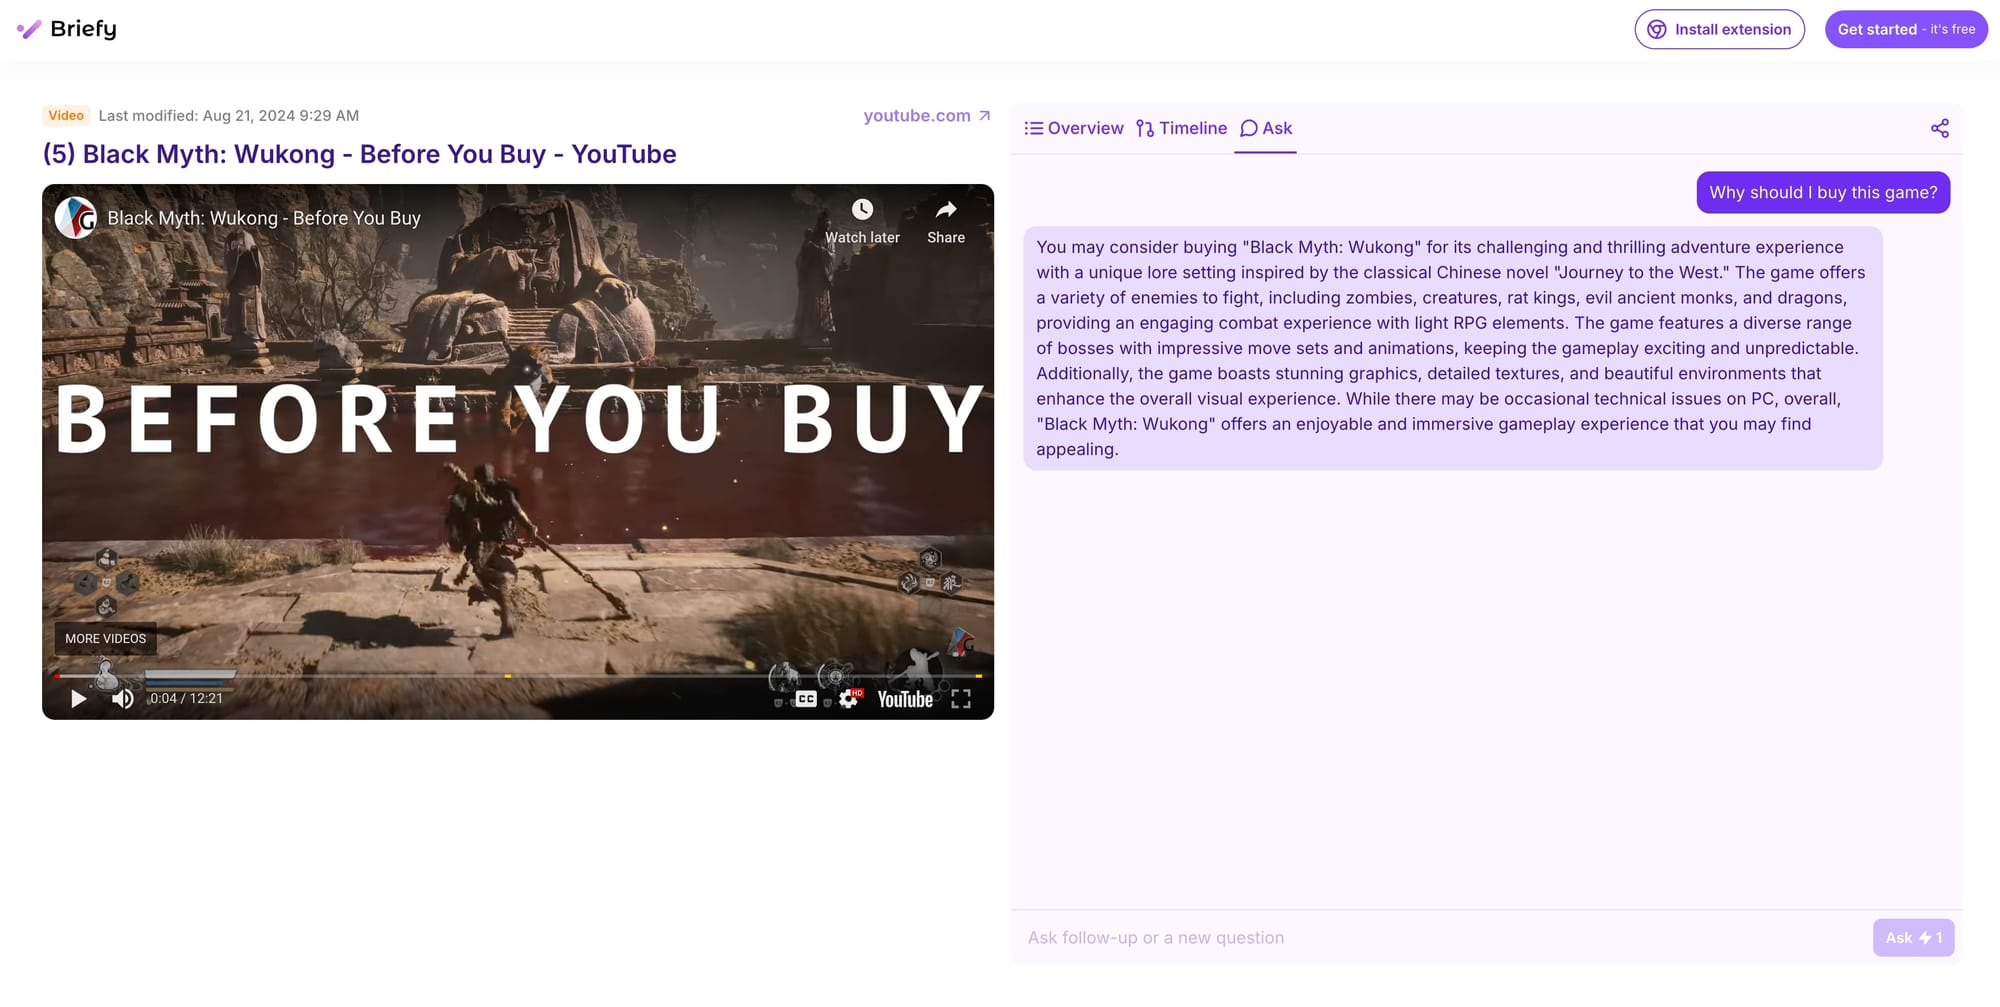The image size is (2000, 1007).
Task: Open video settings gear
Action: [x=849, y=699]
